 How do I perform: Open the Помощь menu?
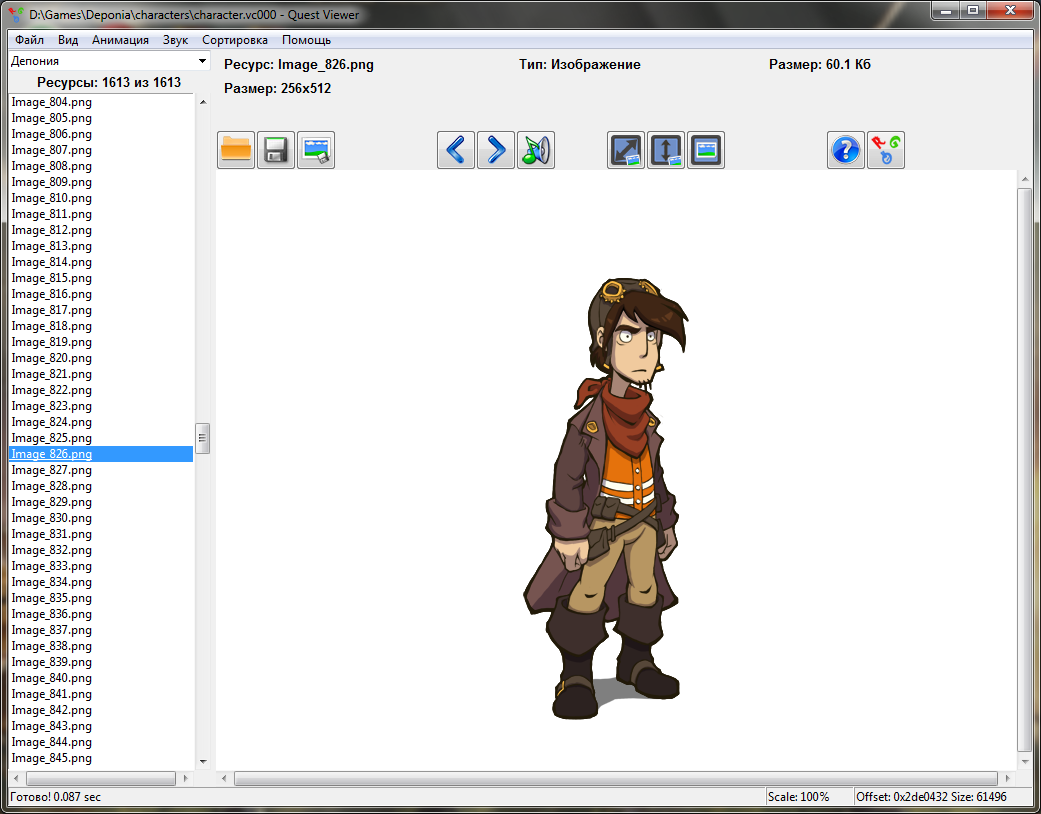306,40
